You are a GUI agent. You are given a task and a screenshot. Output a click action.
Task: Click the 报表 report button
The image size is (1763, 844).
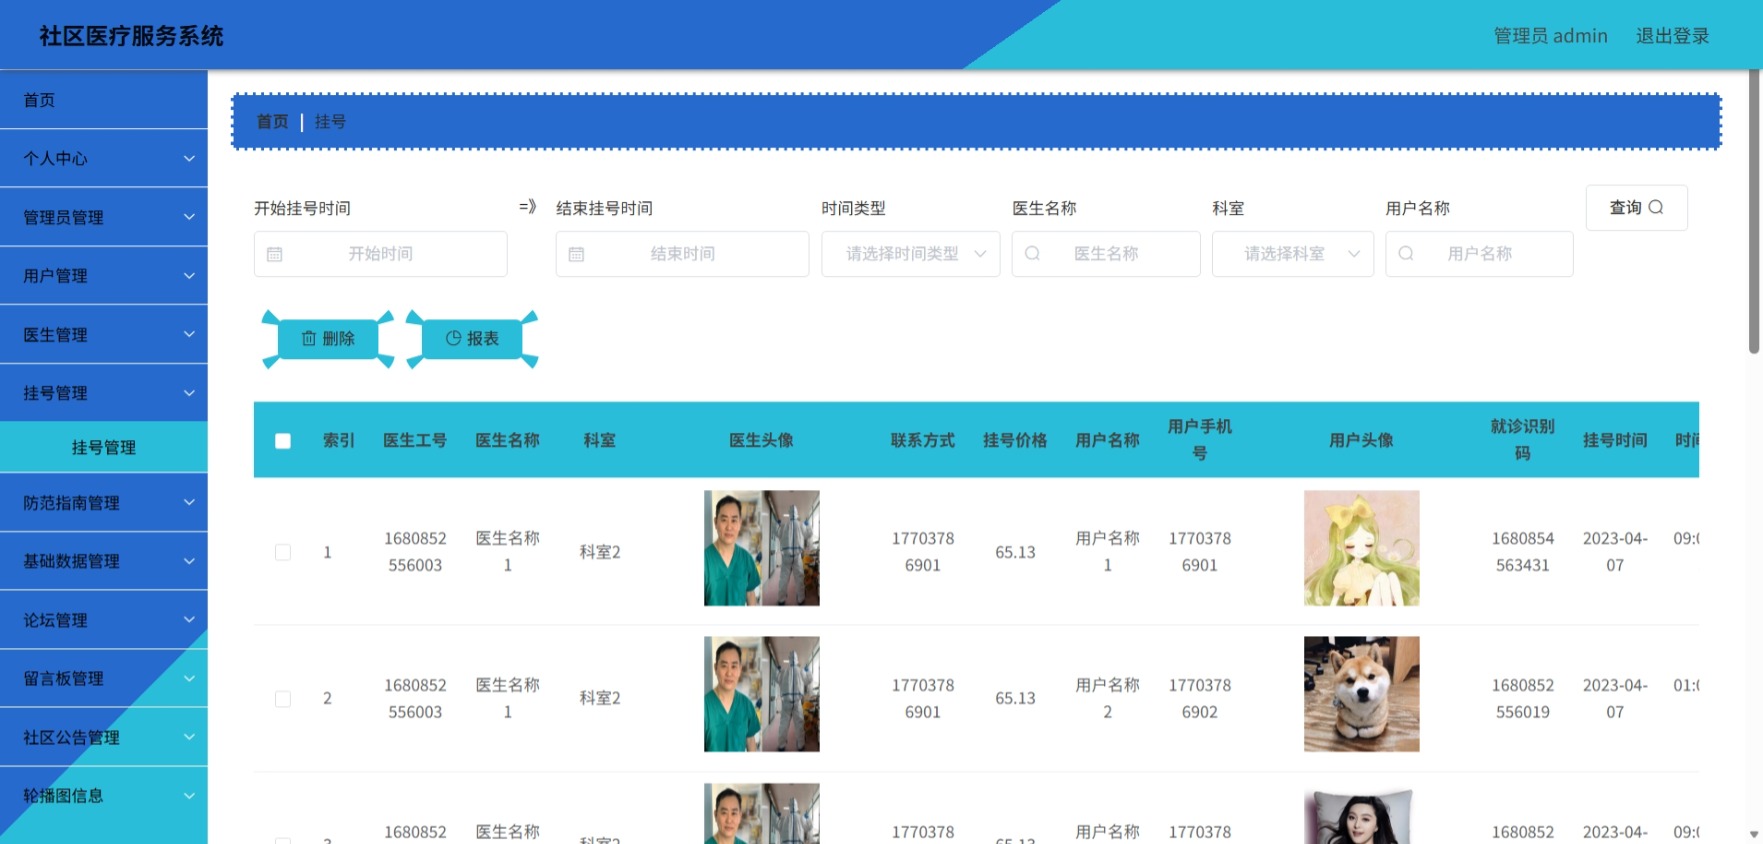[x=472, y=339]
